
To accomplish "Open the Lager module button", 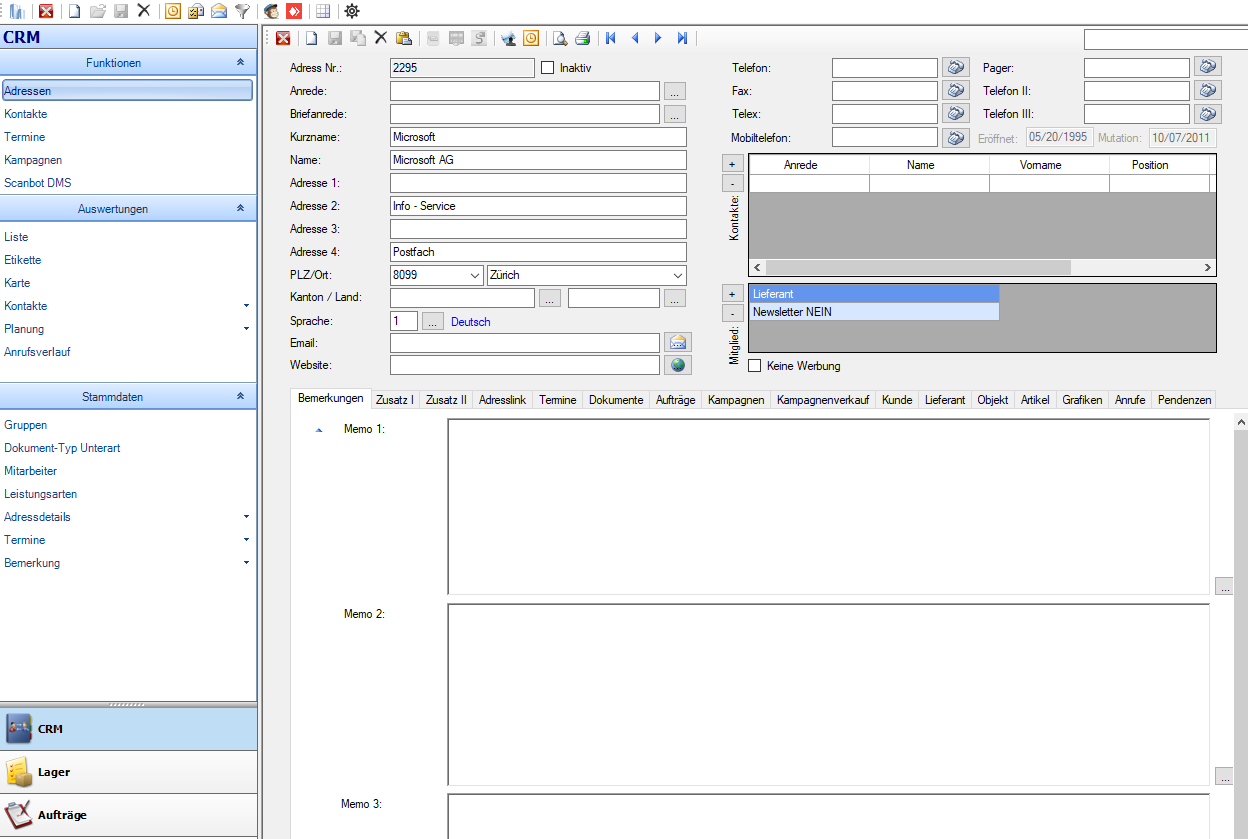I will pyautogui.click(x=128, y=772).
